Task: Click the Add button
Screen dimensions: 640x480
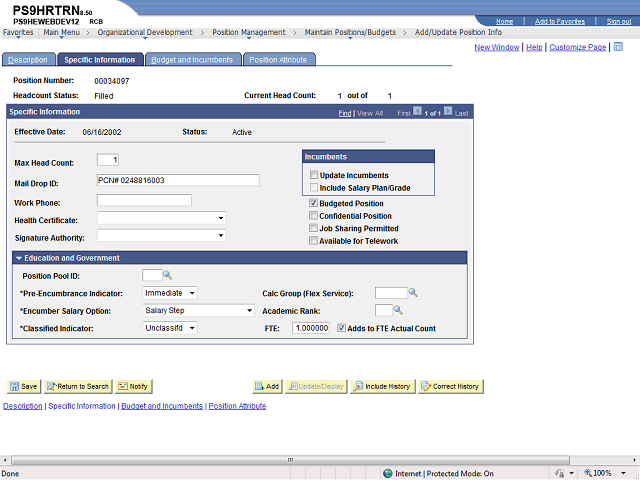Action: (x=267, y=386)
